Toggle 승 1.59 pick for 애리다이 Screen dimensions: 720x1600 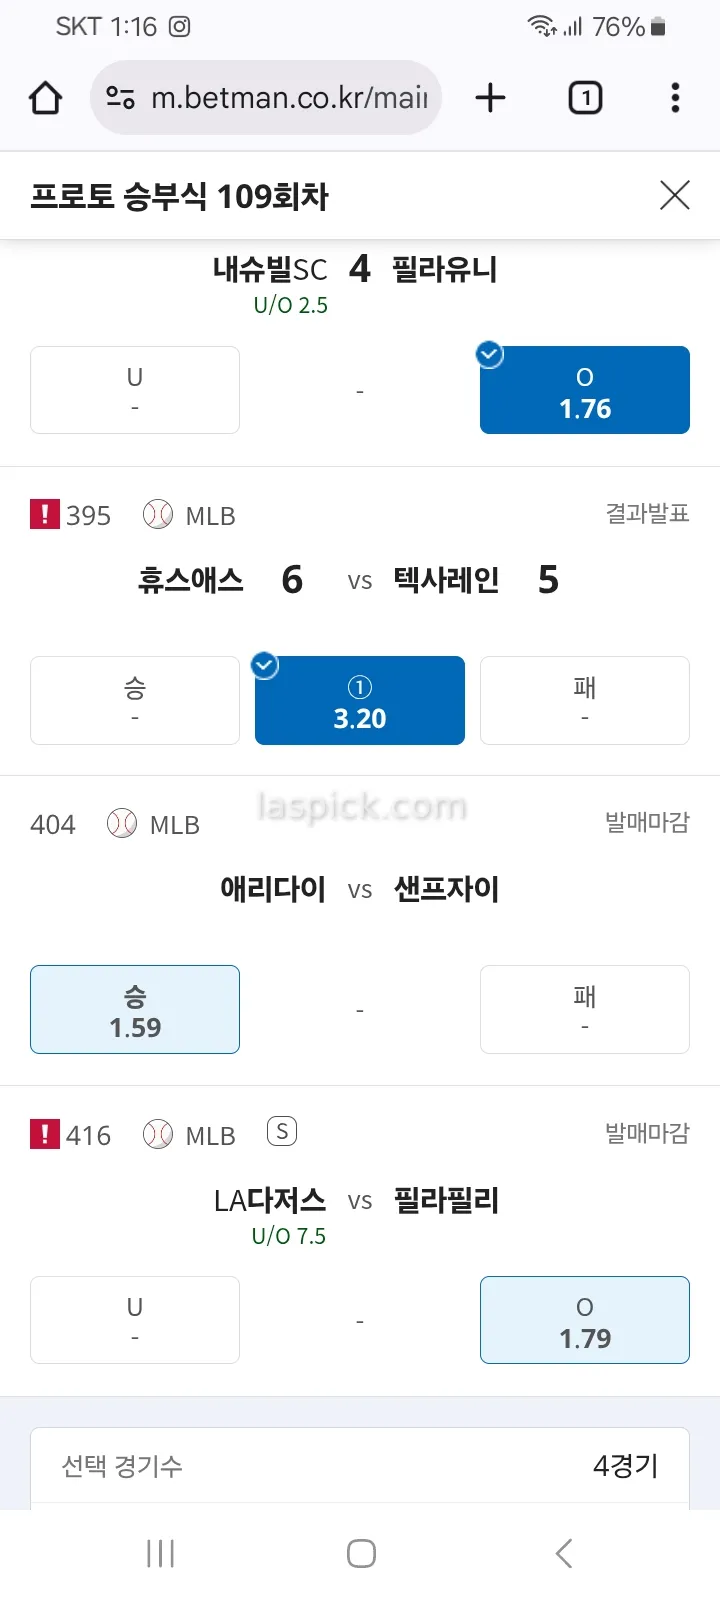point(135,1009)
